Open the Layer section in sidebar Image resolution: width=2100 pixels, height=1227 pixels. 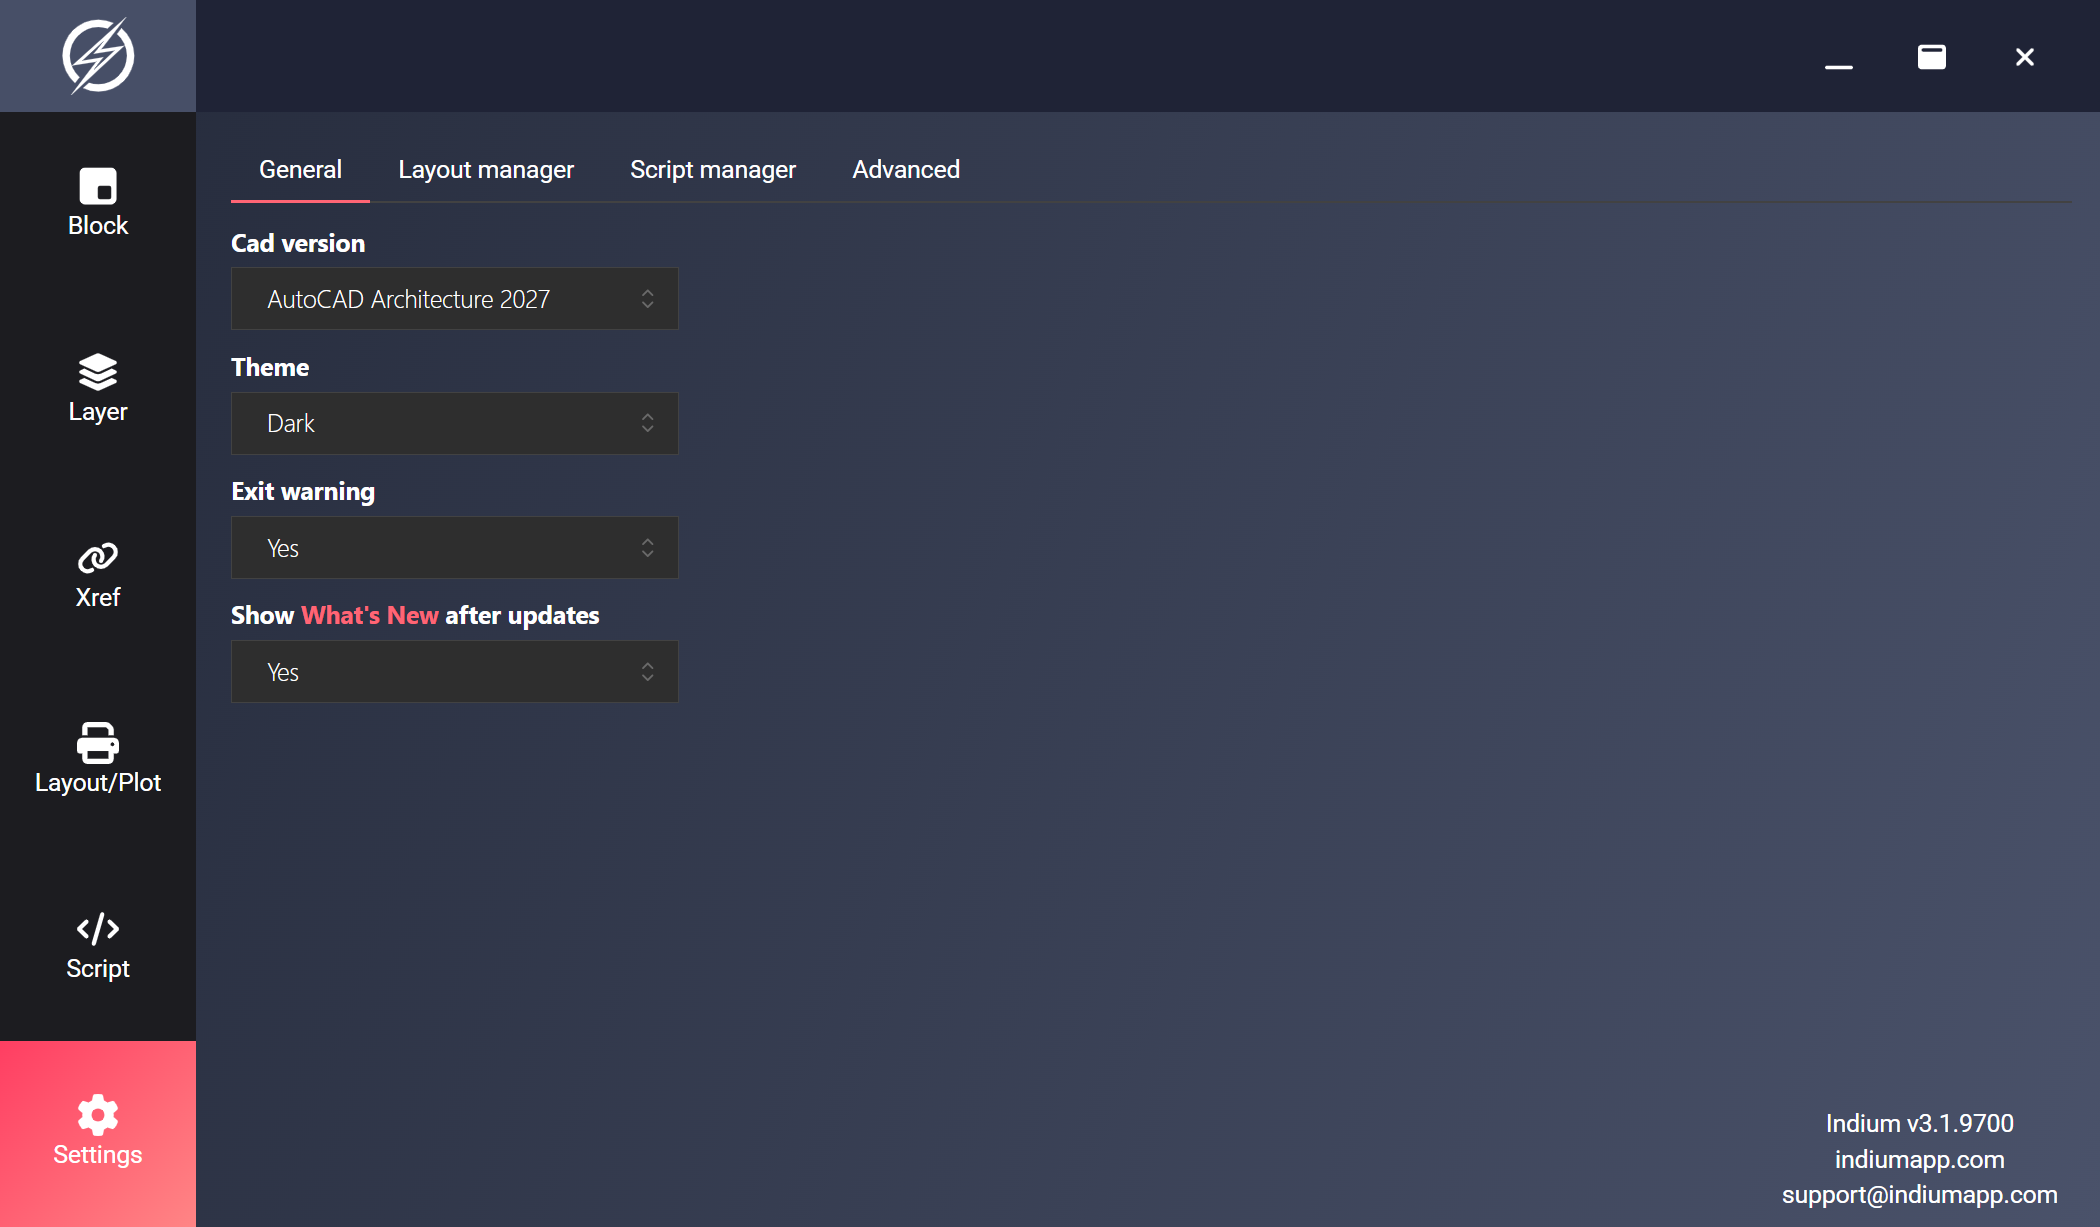[98, 390]
